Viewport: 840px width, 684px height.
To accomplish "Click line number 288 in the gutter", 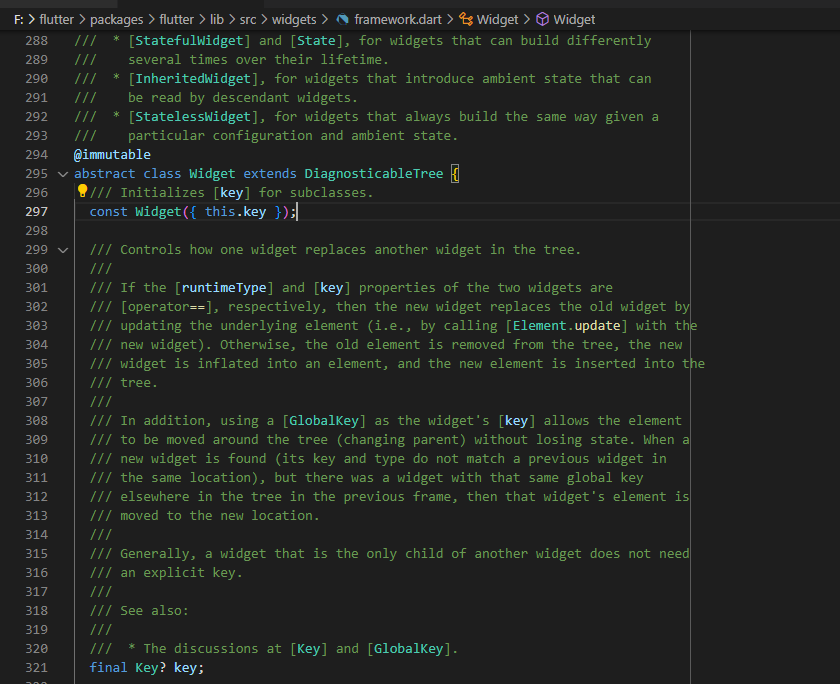I will (x=36, y=41).
